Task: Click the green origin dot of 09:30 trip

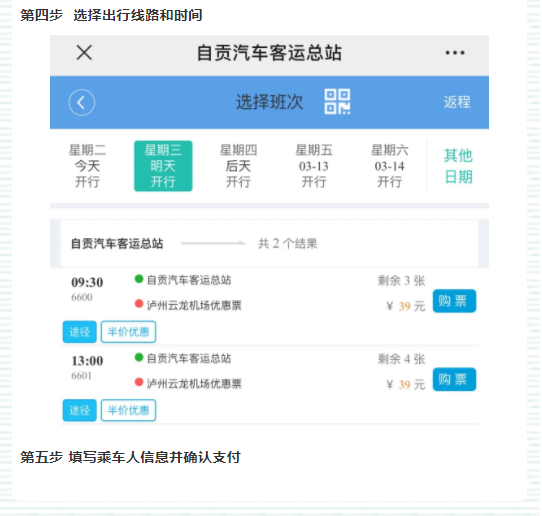Action: (139, 279)
